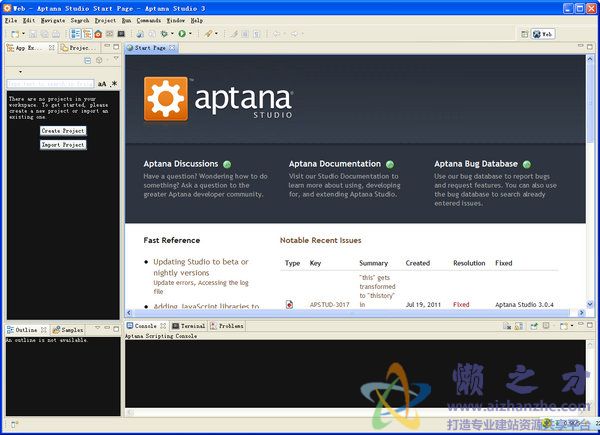Click the pencil and ruler toolbar icon
The image size is (600, 435).
coord(208,34)
